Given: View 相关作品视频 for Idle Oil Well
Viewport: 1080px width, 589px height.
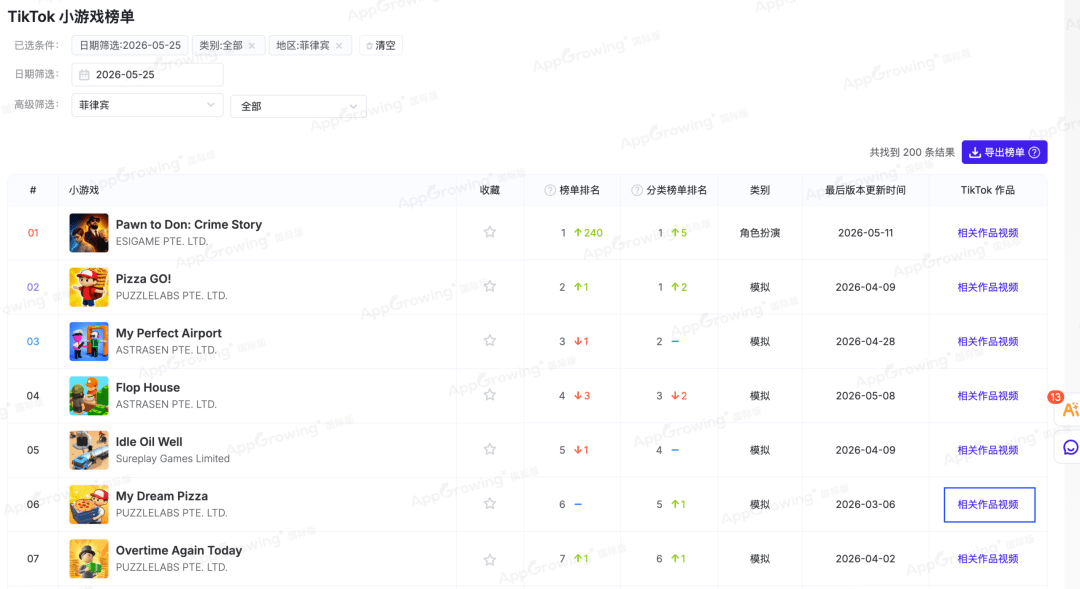Looking at the screenshot, I should click(x=988, y=450).
